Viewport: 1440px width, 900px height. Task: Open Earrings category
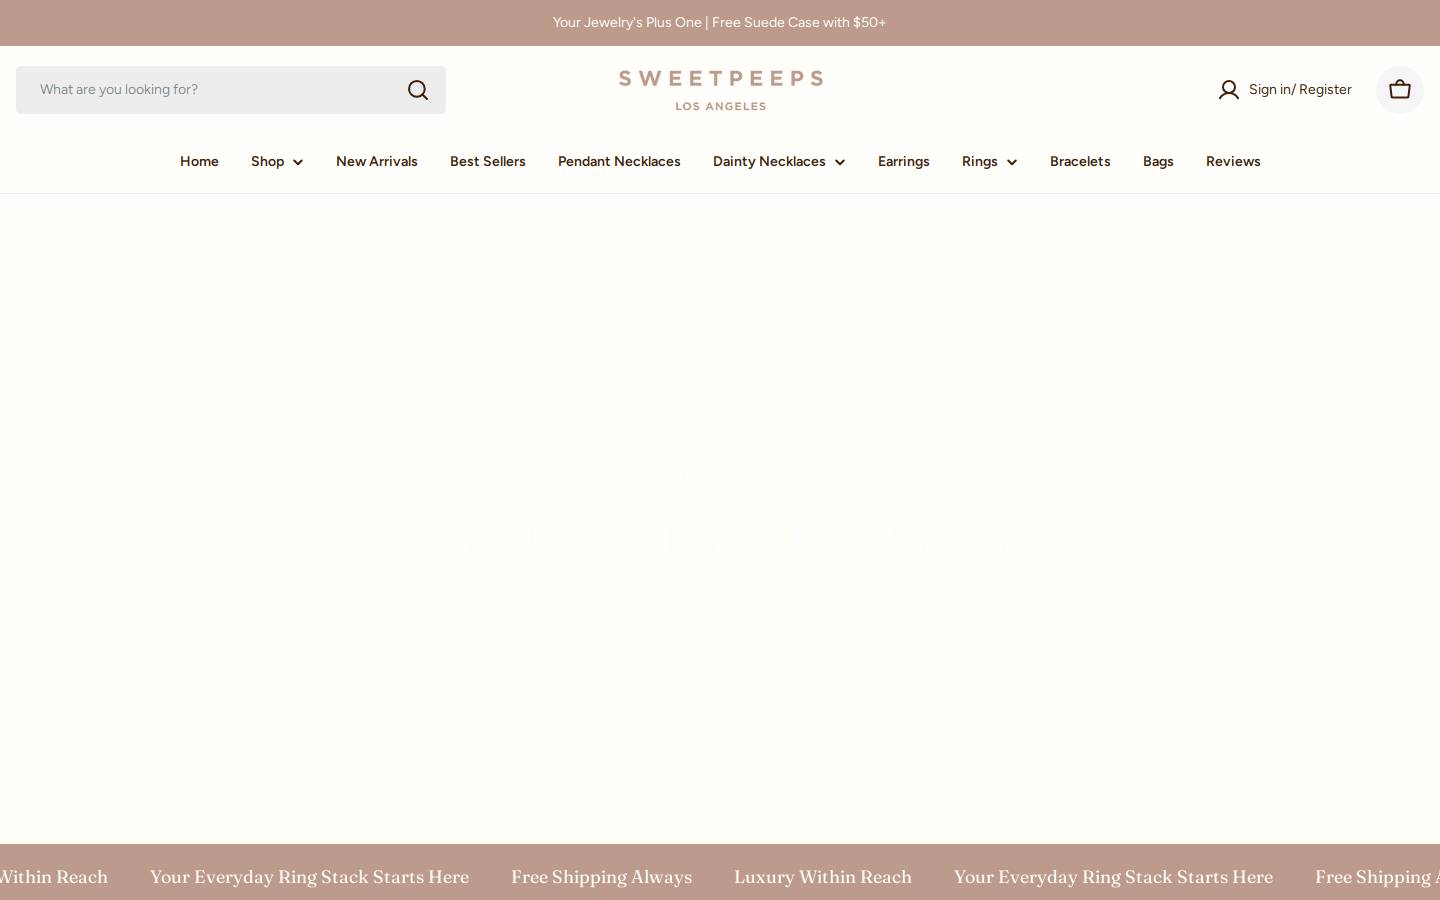[904, 162]
